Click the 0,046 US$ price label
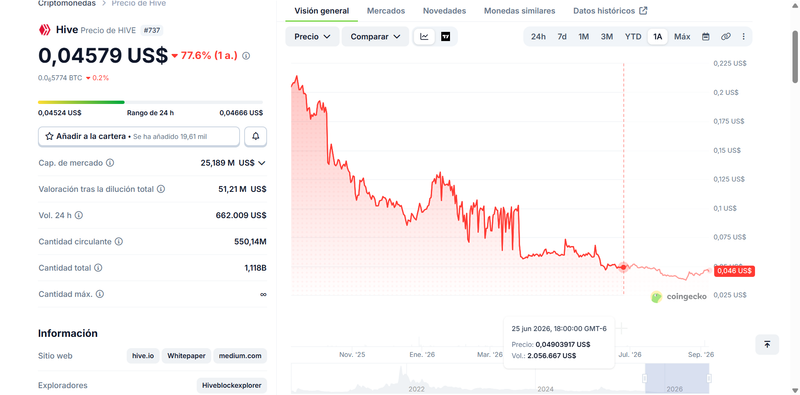This screenshot has width=800, height=395. pos(734,271)
